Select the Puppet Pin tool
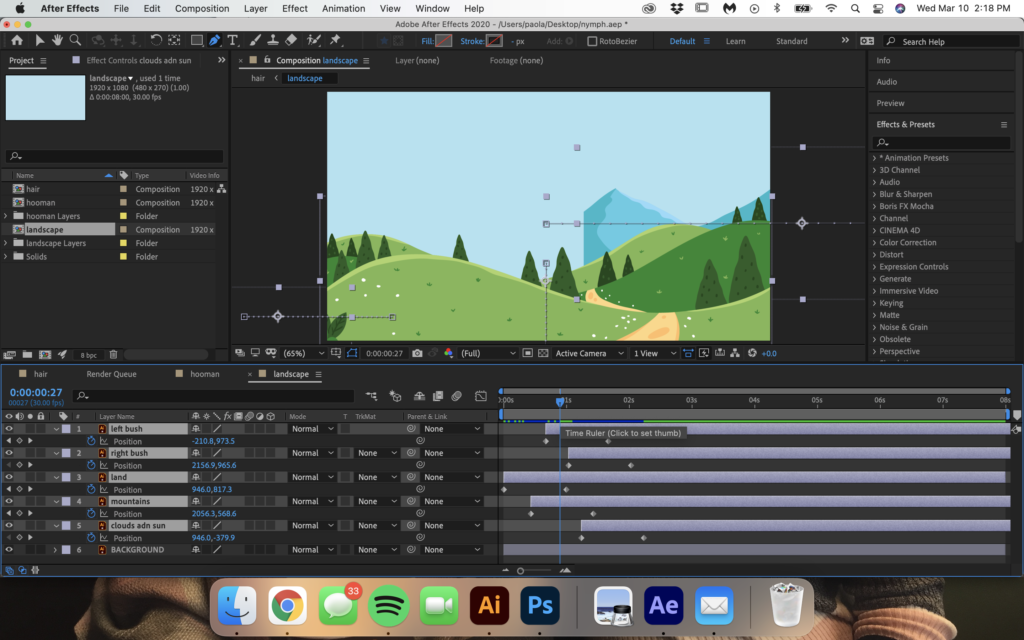This screenshot has width=1024, height=640. click(335, 41)
